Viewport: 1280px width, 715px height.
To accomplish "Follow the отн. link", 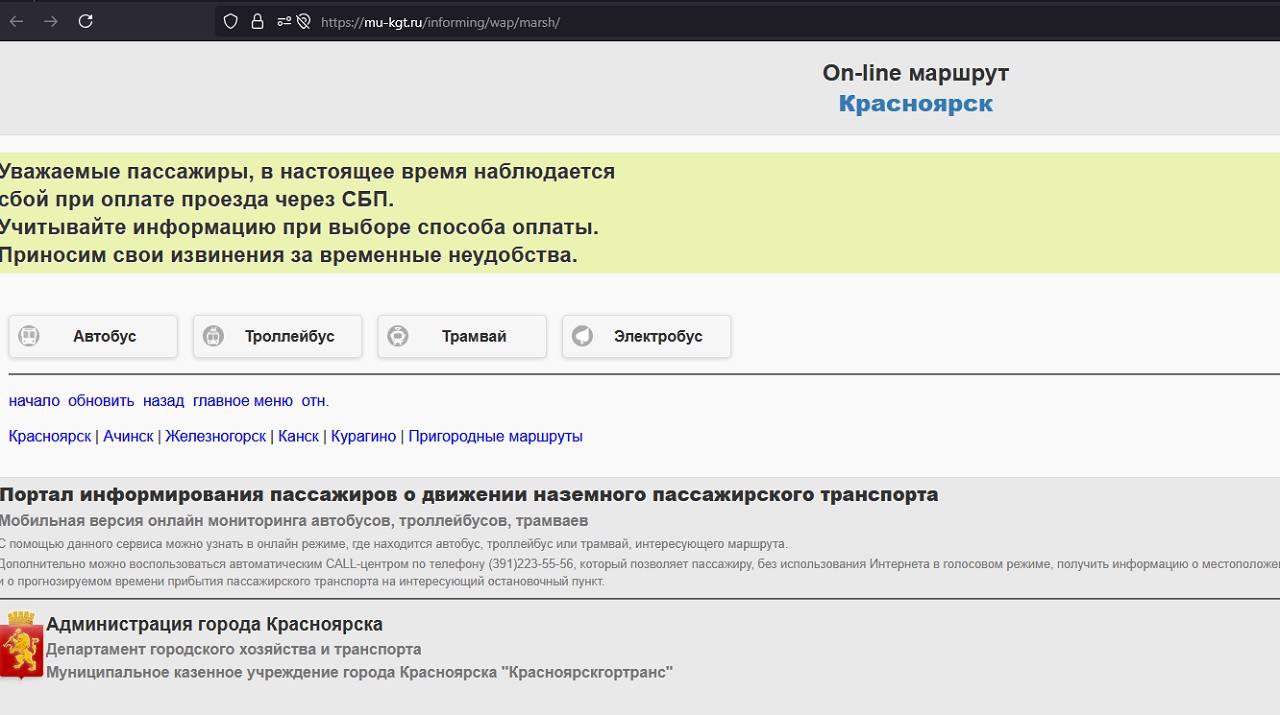I will 315,401.
